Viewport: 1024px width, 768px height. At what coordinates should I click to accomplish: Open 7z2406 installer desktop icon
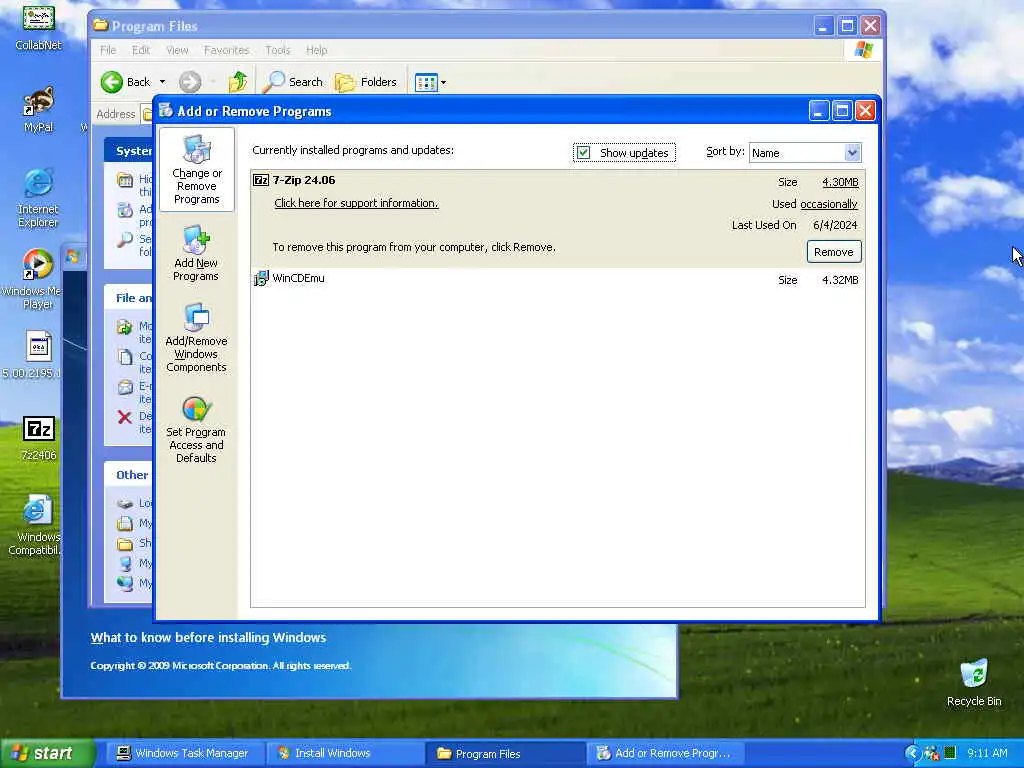39,438
